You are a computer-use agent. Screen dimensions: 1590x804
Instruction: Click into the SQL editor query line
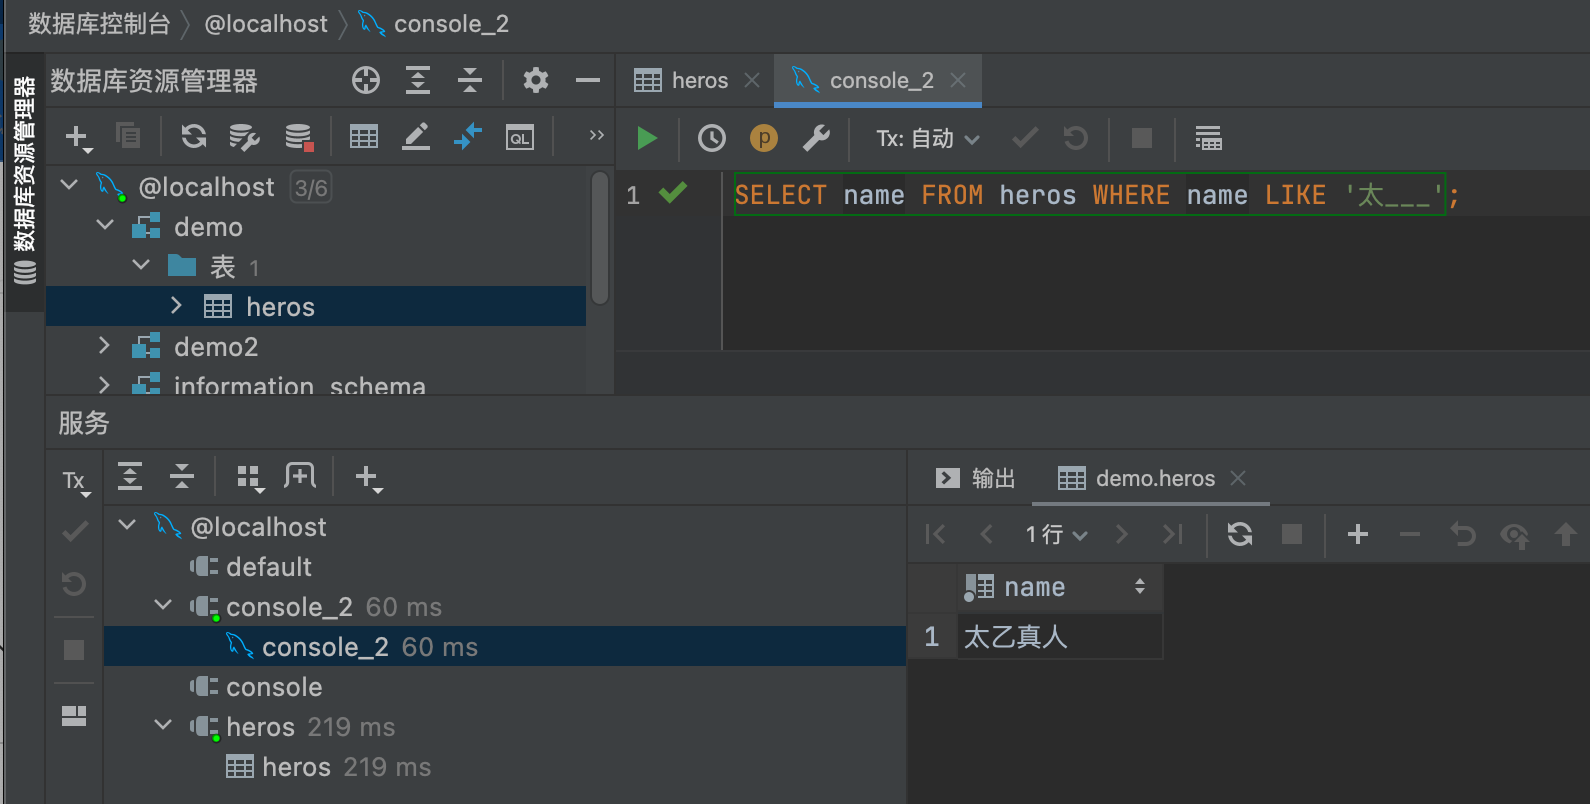pyautogui.click(x=1097, y=195)
